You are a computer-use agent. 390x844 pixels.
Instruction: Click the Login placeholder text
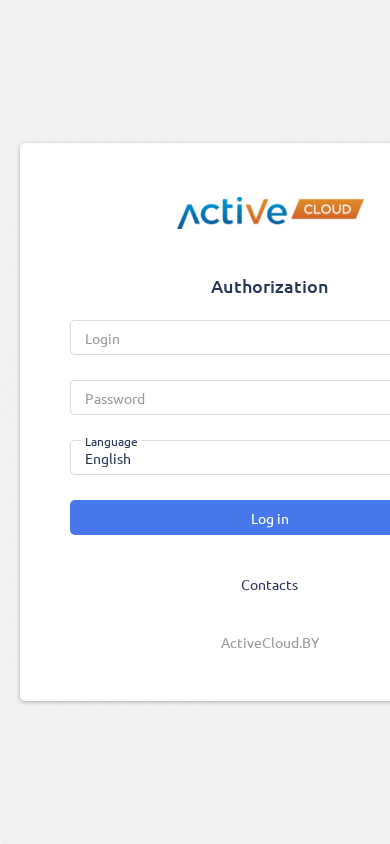102,339
